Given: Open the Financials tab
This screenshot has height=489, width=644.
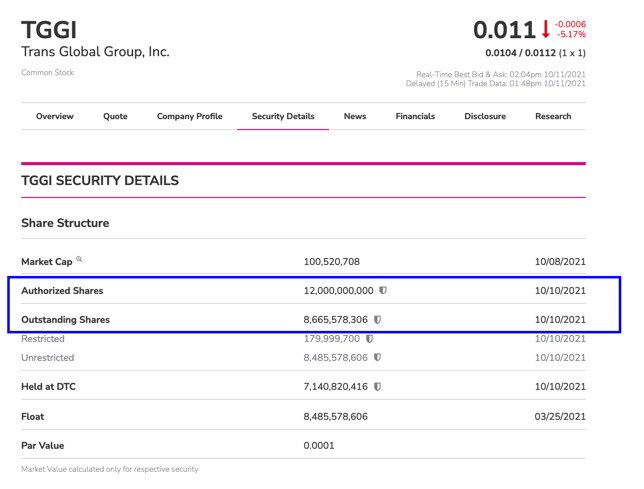Looking at the screenshot, I should click(415, 116).
